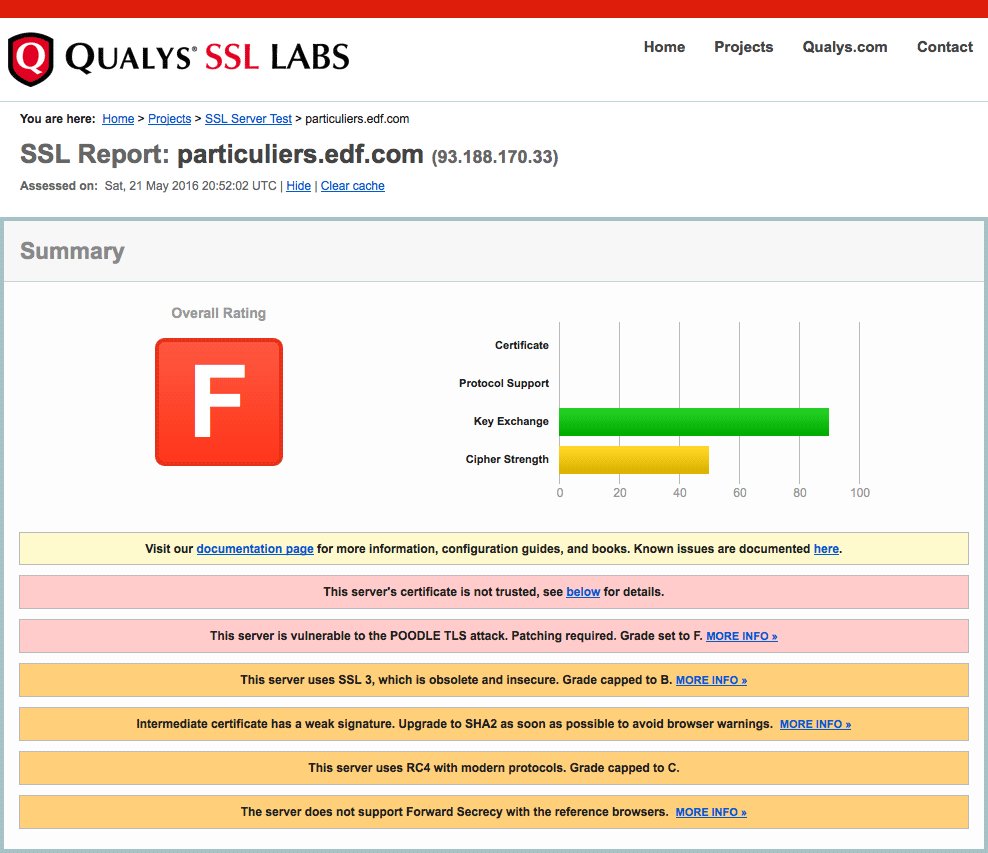Open MORE INFO for the Forward Secrecy warning
The width and height of the screenshot is (988, 853).
coord(711,813)
